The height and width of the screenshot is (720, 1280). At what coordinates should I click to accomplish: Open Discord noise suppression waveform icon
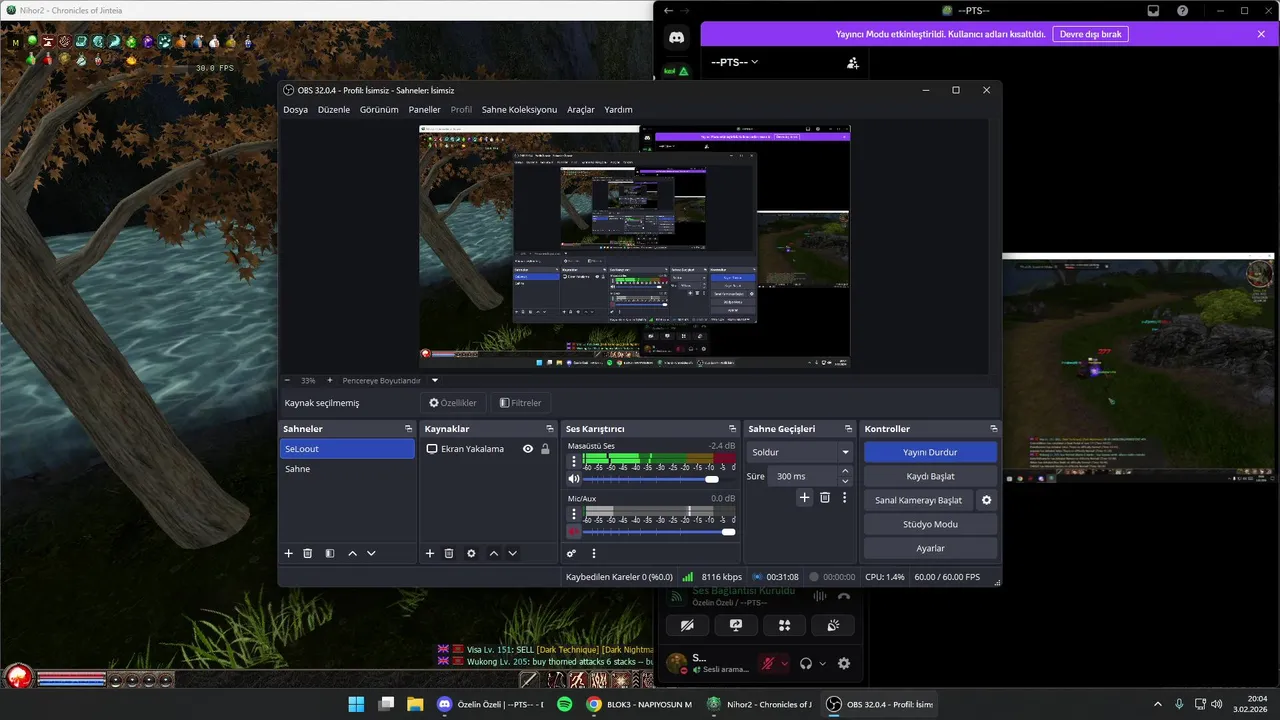[820, 596]
